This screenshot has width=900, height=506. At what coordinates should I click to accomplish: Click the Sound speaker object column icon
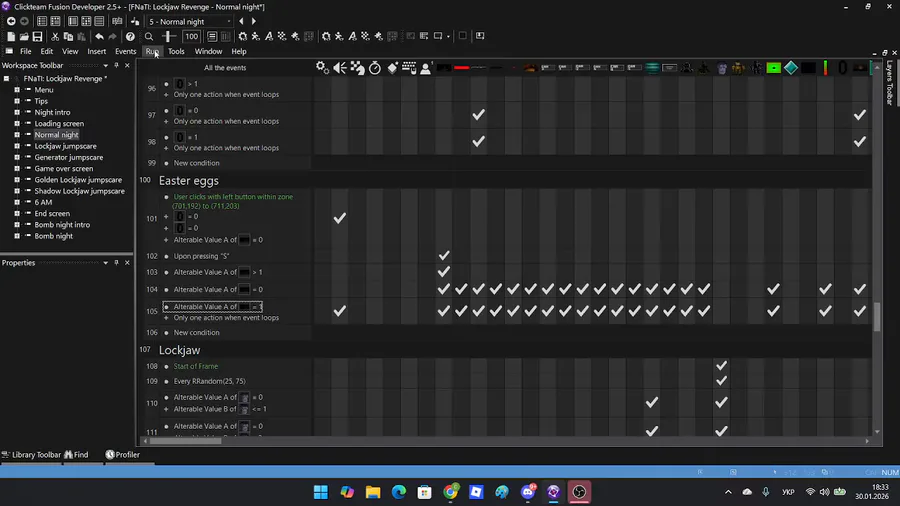(x=340, y=68)
